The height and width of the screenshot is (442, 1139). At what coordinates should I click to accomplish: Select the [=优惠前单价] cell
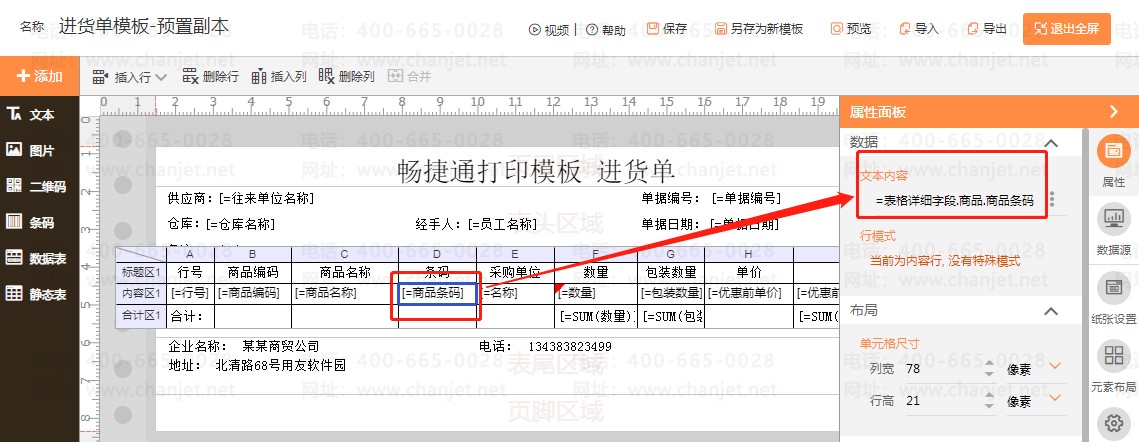[749, 294]
